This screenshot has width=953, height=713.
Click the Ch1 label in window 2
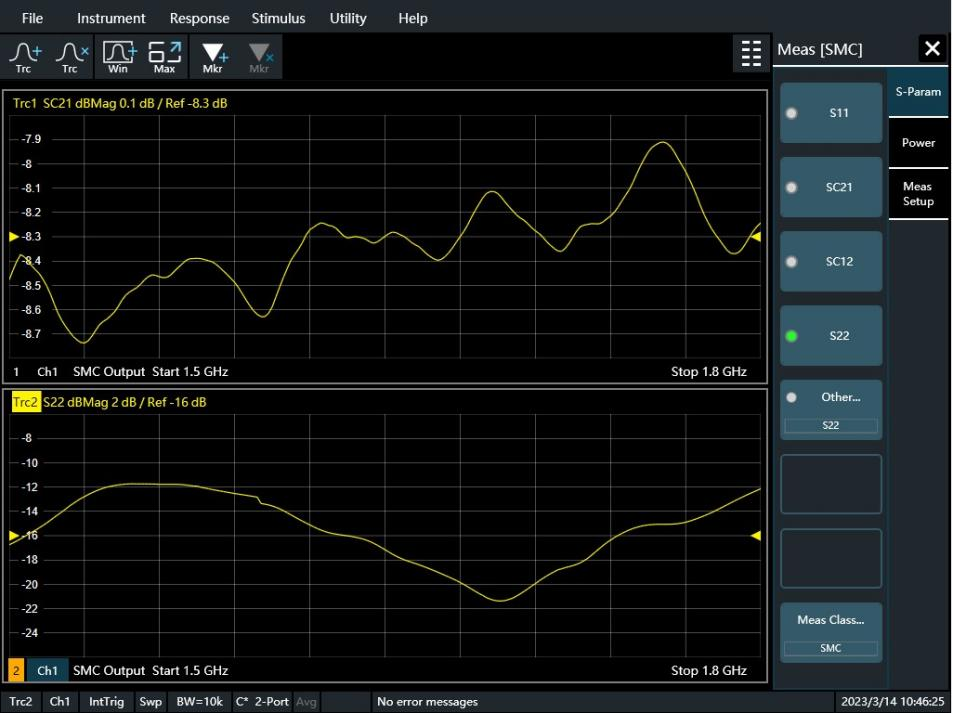click(47, 670)
